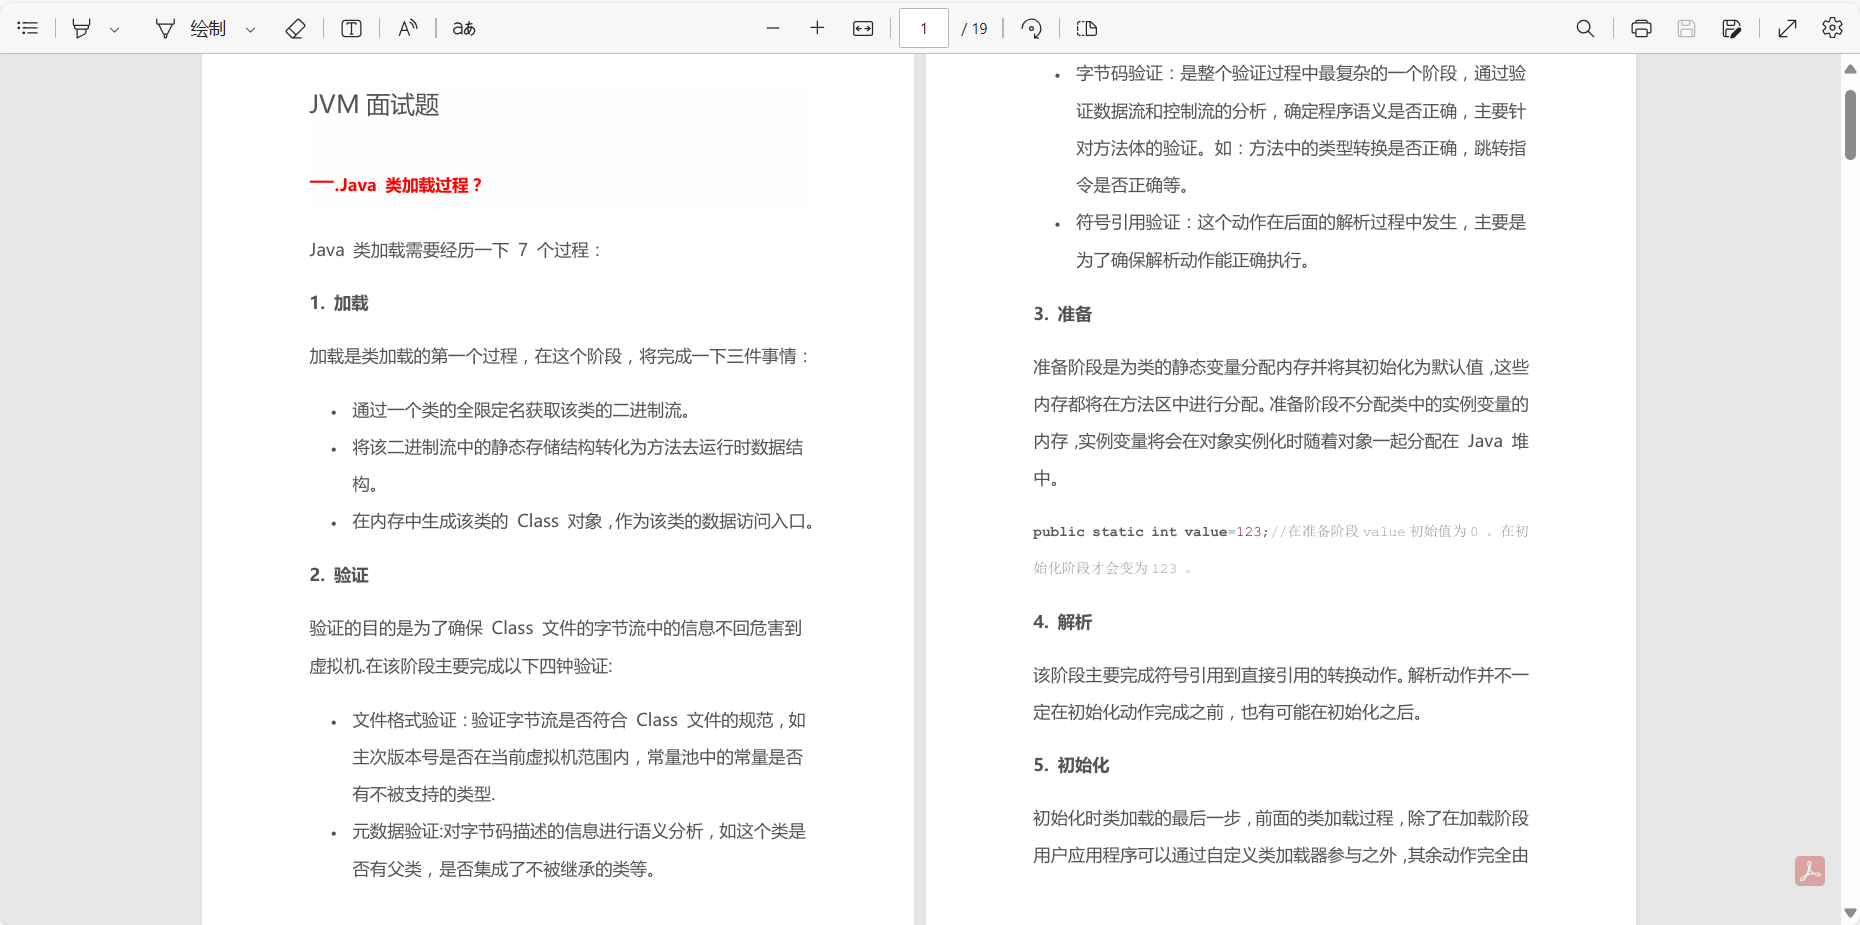Click the page number input field
This screenshot has height=925, width=1860.
tap(924, 28)
